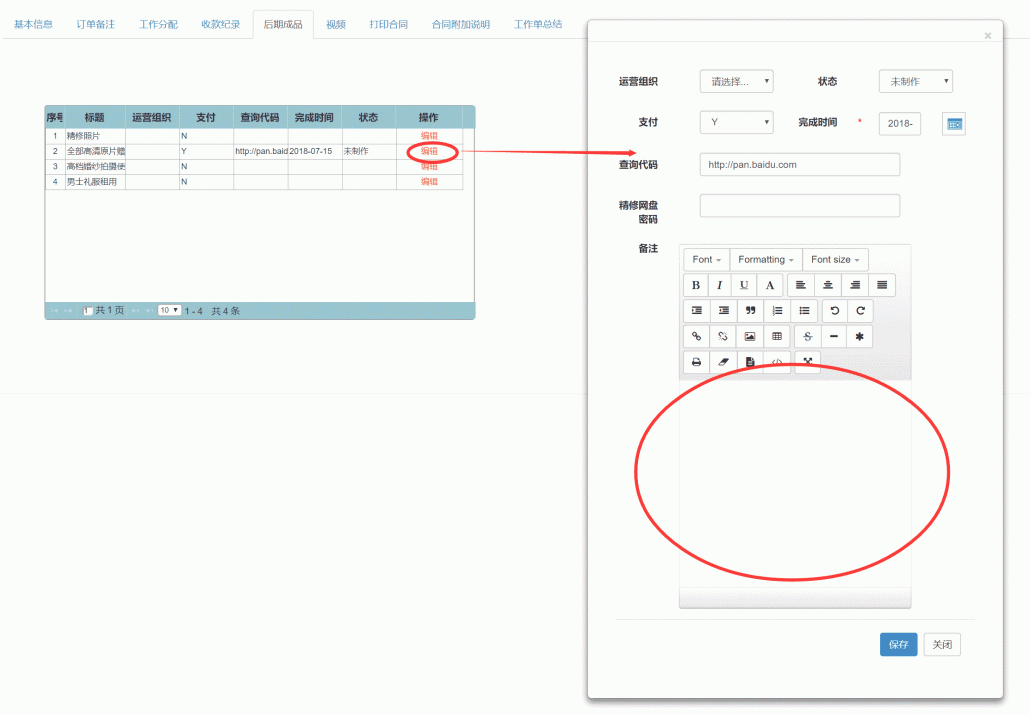Click 编辑 link for 精修照片 row

click(429, 135)
